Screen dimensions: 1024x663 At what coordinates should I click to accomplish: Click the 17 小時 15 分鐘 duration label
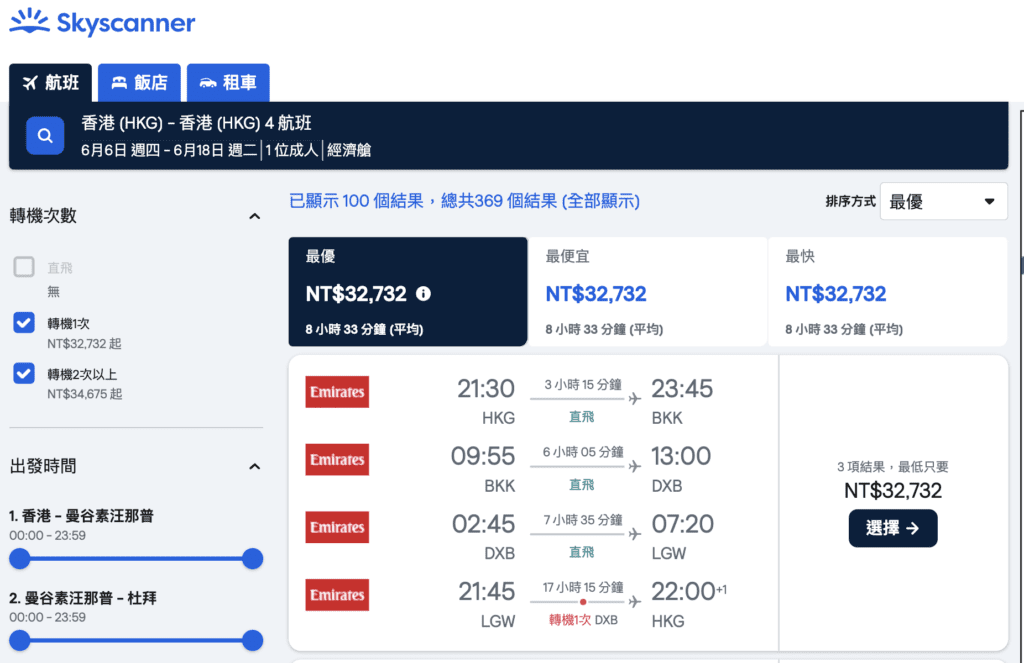[583, 588]
